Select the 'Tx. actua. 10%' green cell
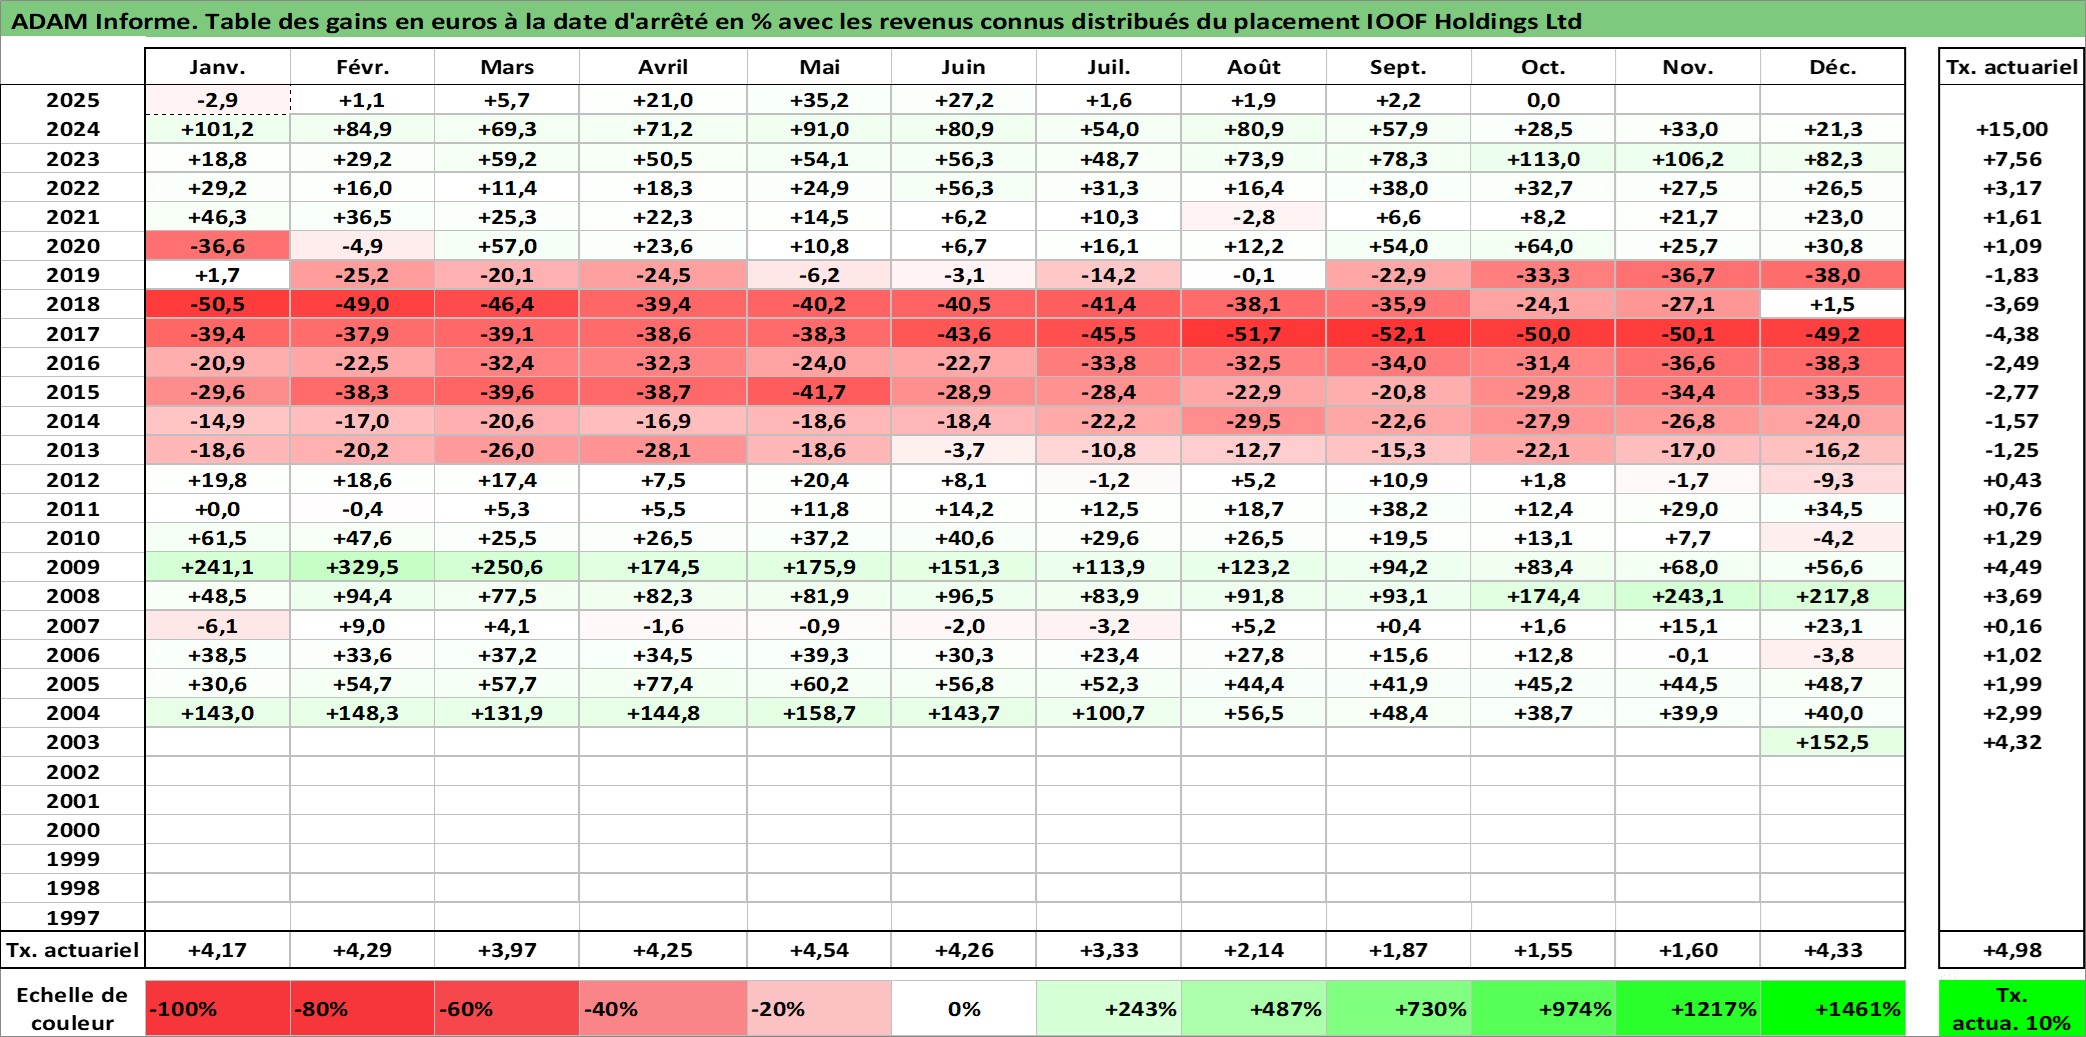 point(2011,1008)
